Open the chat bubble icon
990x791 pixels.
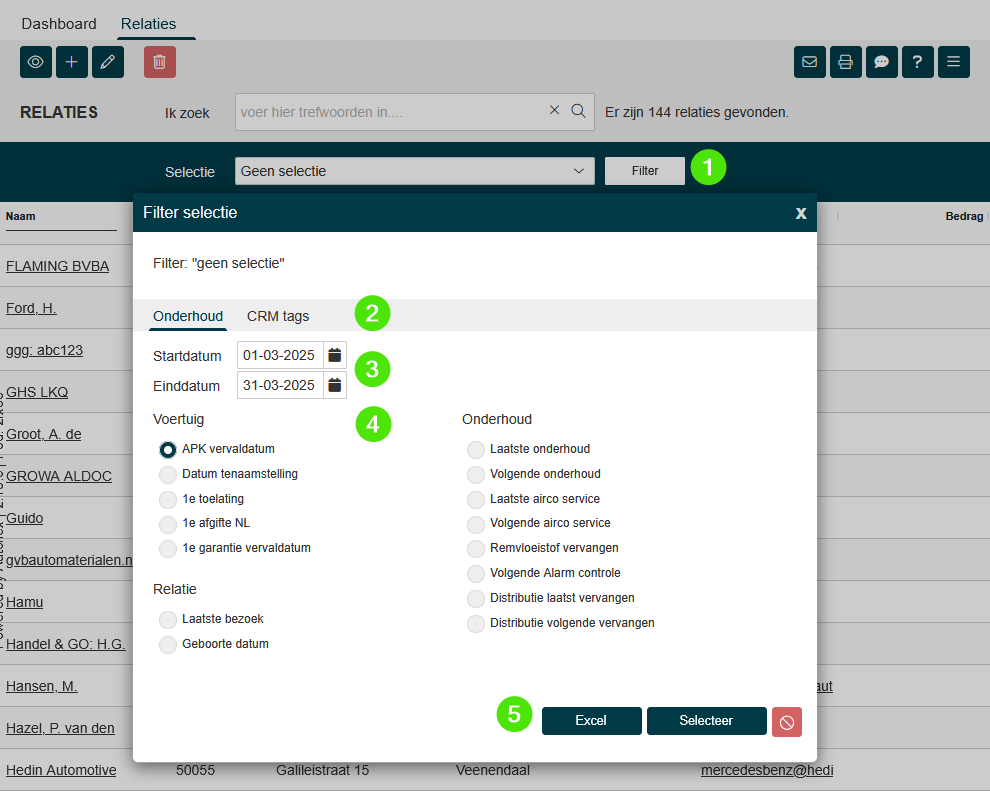tap(882, 62)
